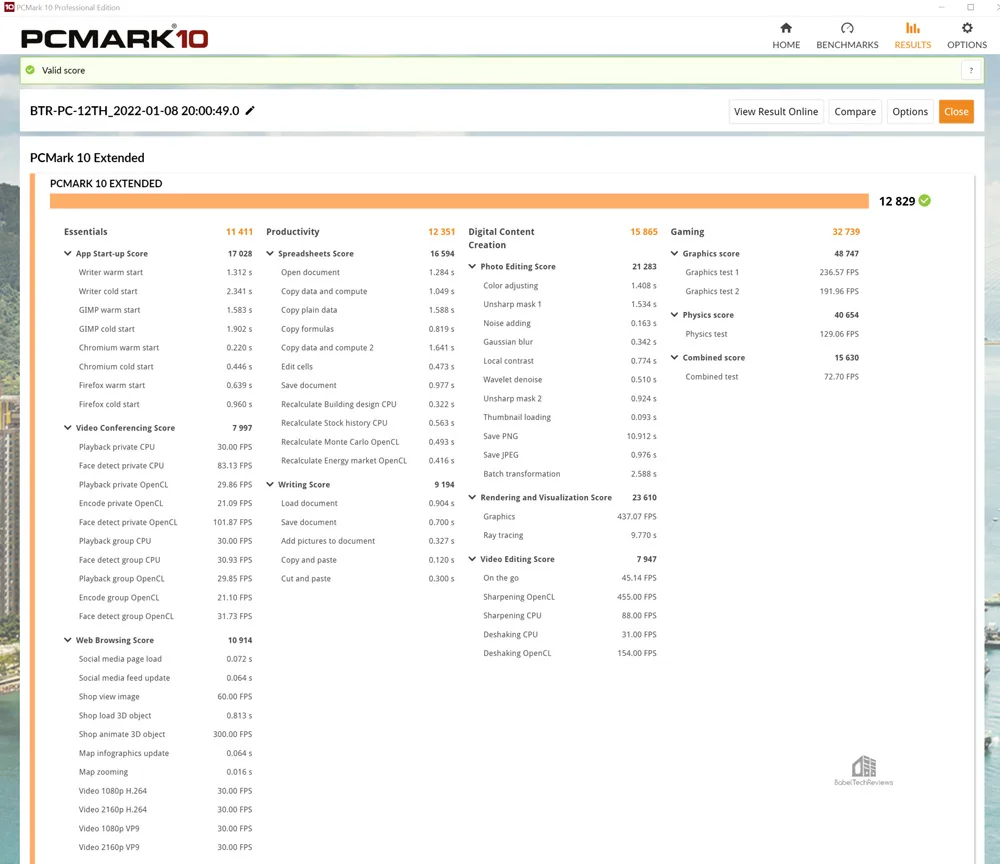Screen dimensions: 1000x864
Task: Click the Face detect private OpenCL row
Action: point(165,522)
